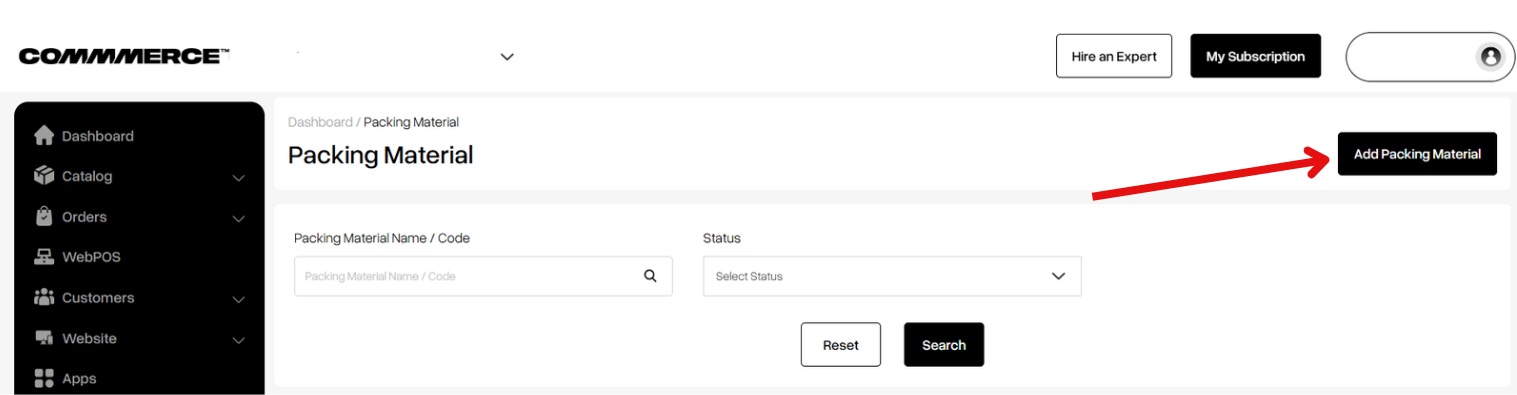This screenshot has width=1517, height=395.
Task: Open the user profile avatar icon
Action: 1490,57
